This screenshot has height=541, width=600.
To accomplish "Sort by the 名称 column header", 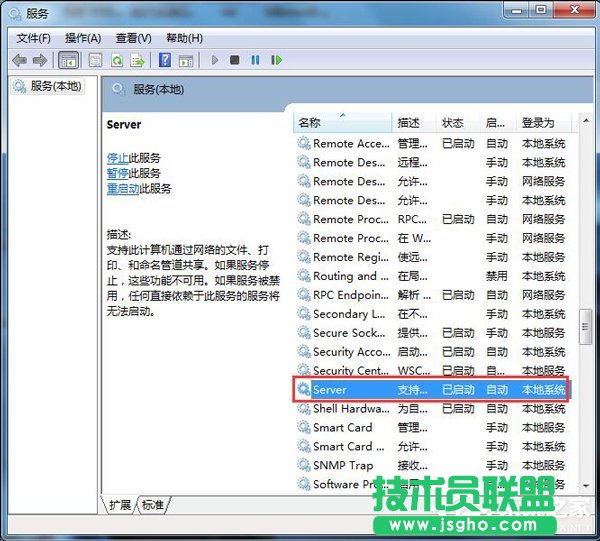I will (343, 123).
